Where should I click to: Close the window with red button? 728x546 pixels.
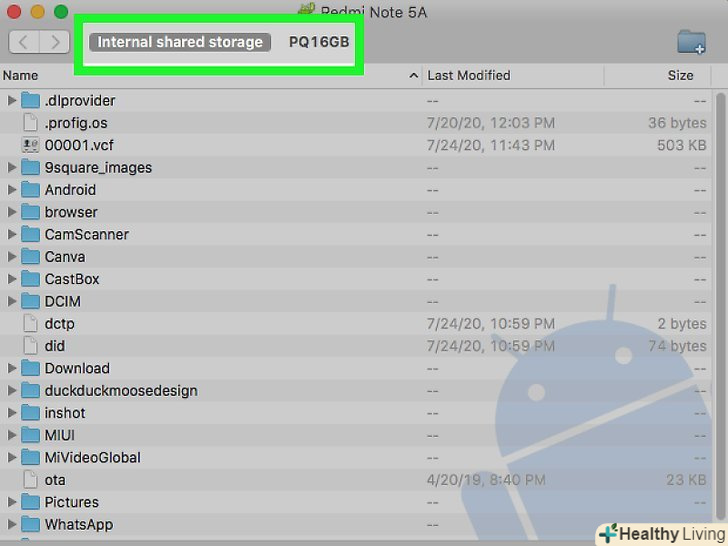click(x=14, y=11)
